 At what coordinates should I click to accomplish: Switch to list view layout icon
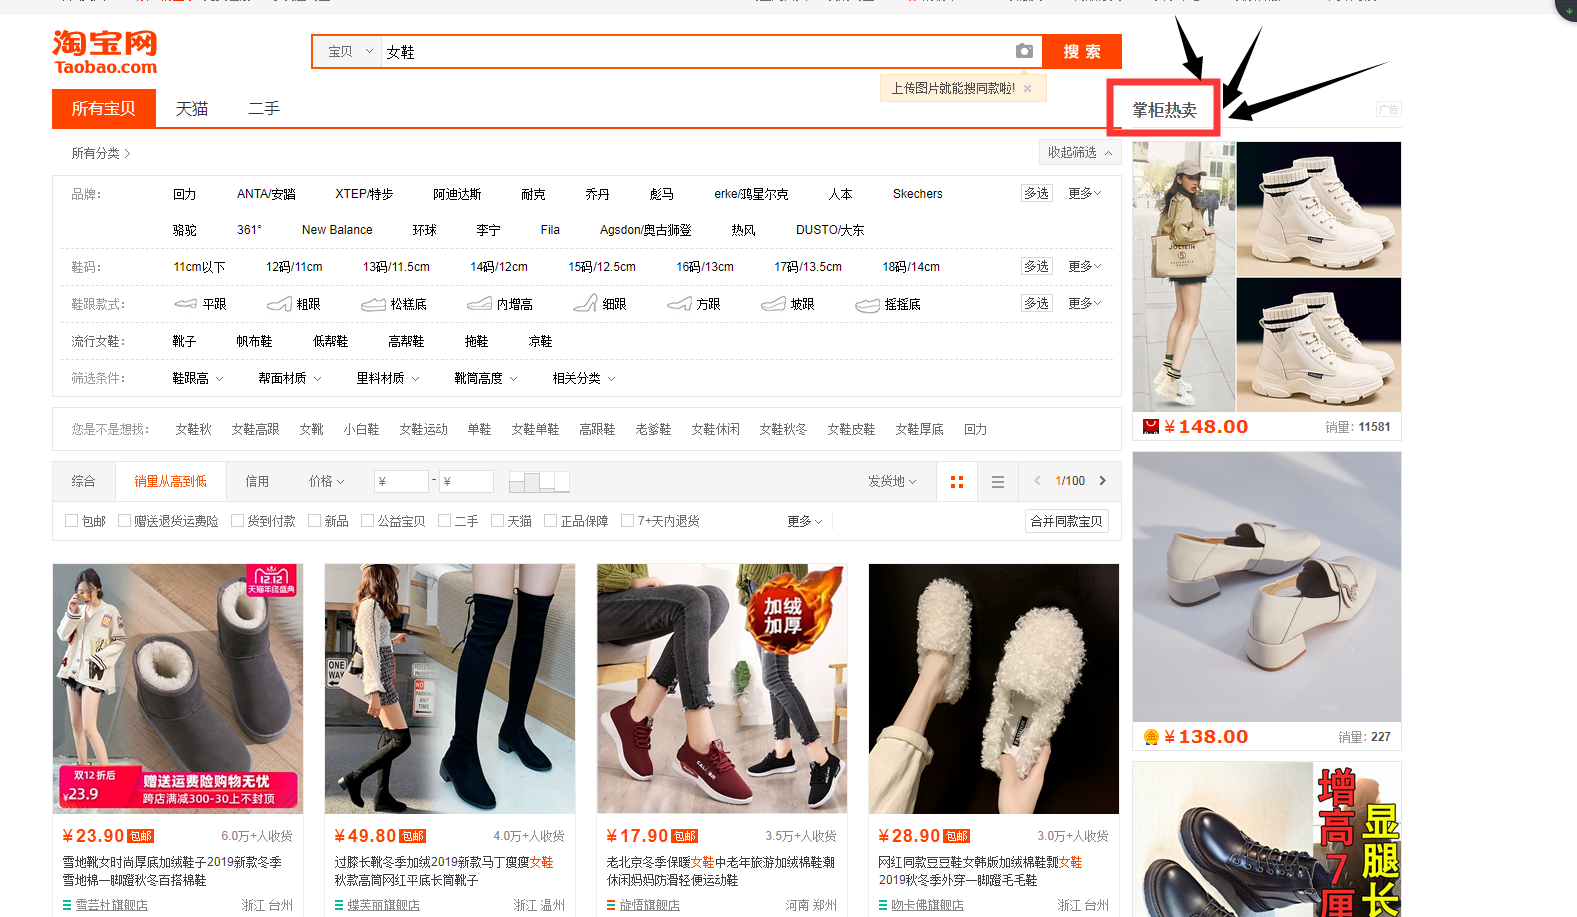[997, 482]
